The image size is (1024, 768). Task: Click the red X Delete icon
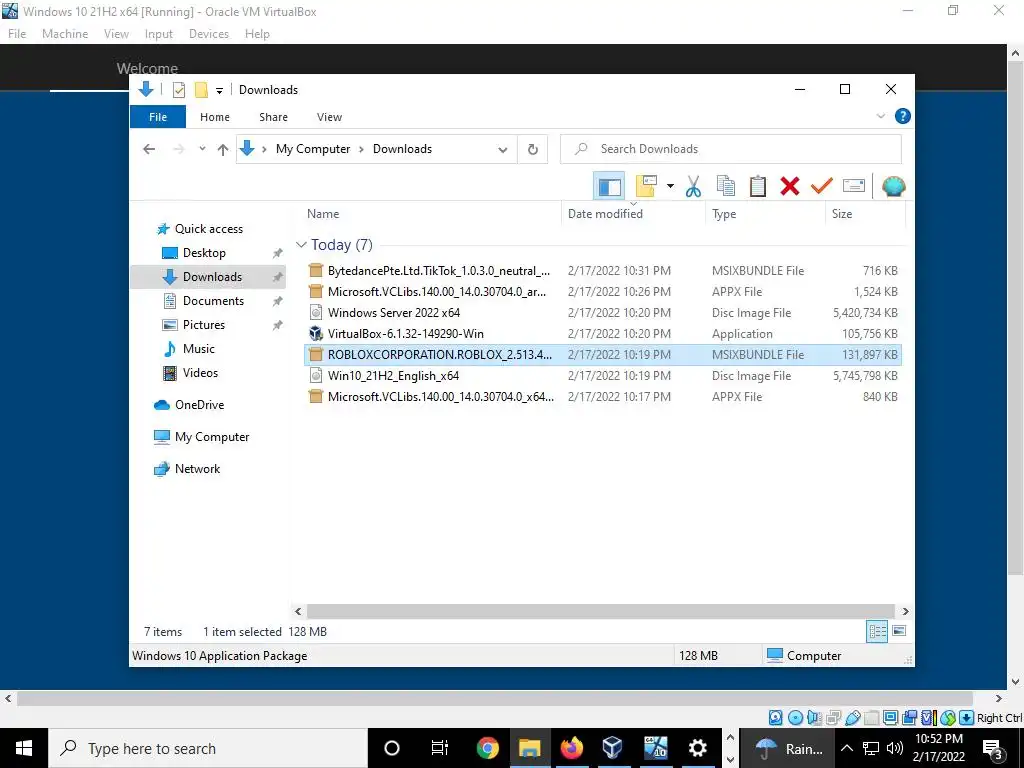point(790,187)
